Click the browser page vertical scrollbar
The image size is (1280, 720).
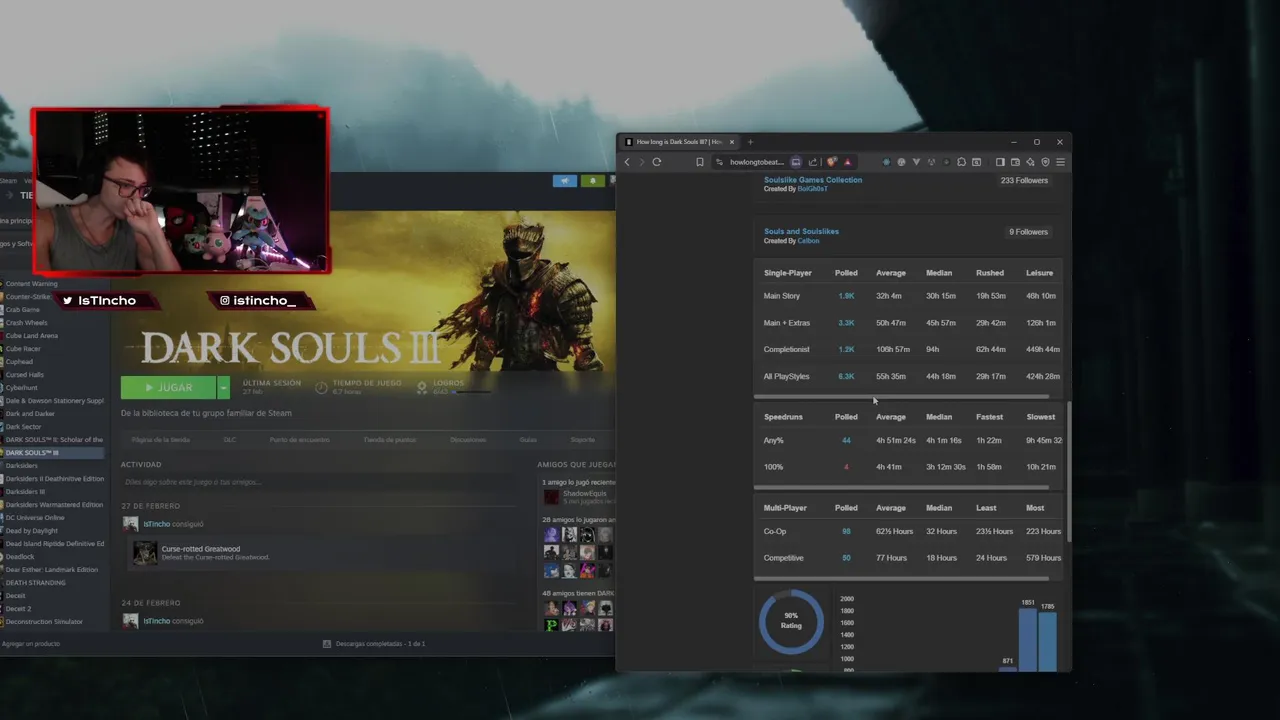(1068, 472)
